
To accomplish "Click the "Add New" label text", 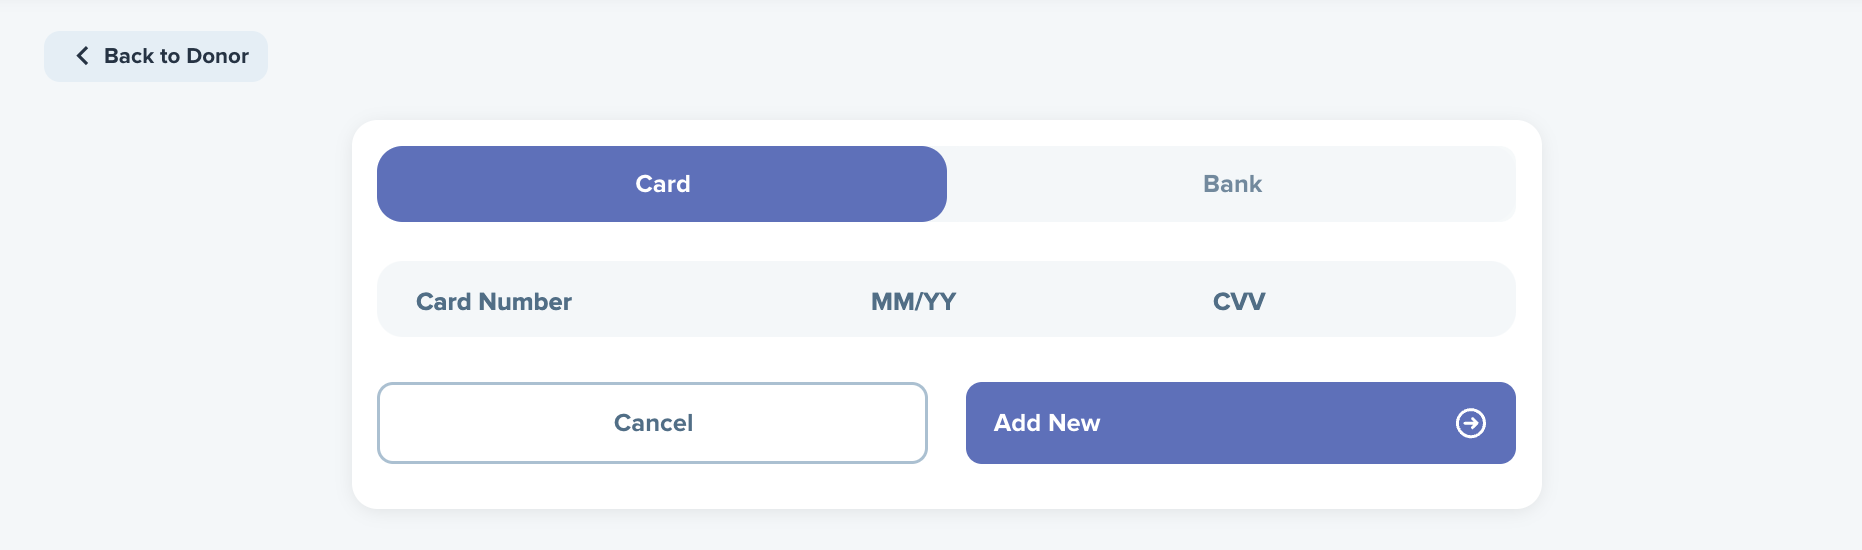I will [x=1047, y=423].
